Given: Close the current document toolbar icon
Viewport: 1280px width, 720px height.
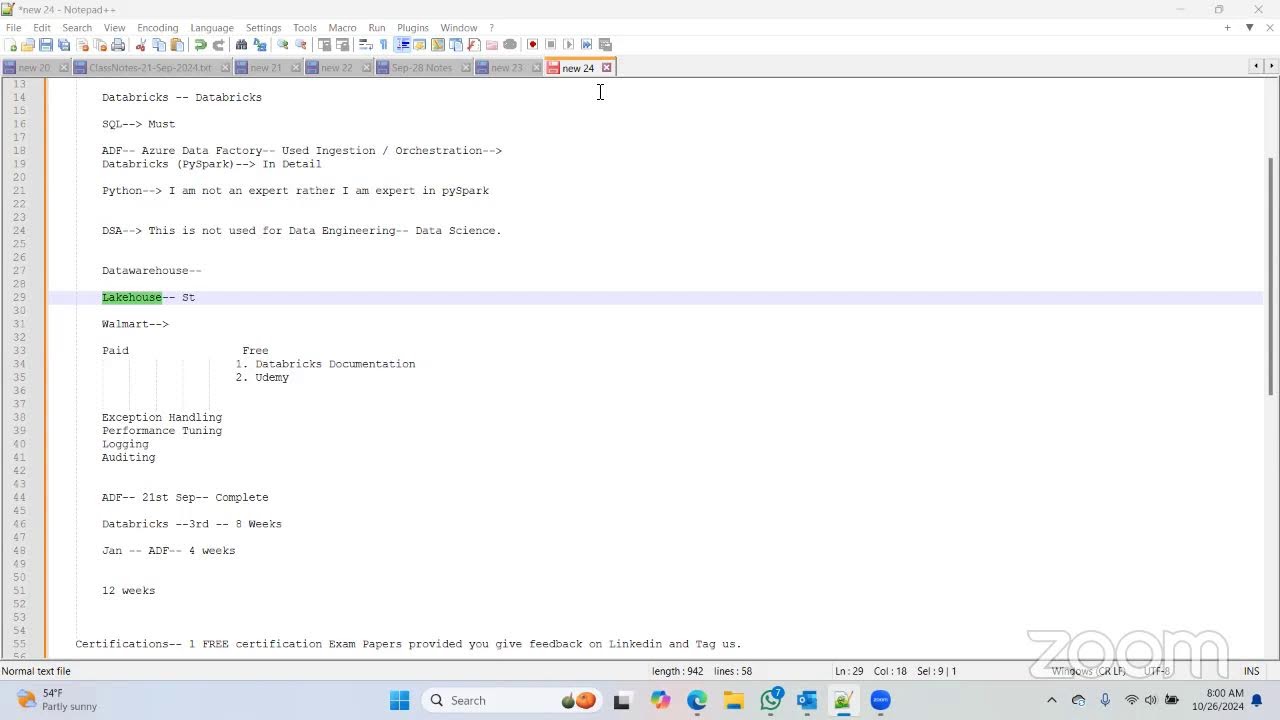Looking at the screenshot, I should point(82,44).
